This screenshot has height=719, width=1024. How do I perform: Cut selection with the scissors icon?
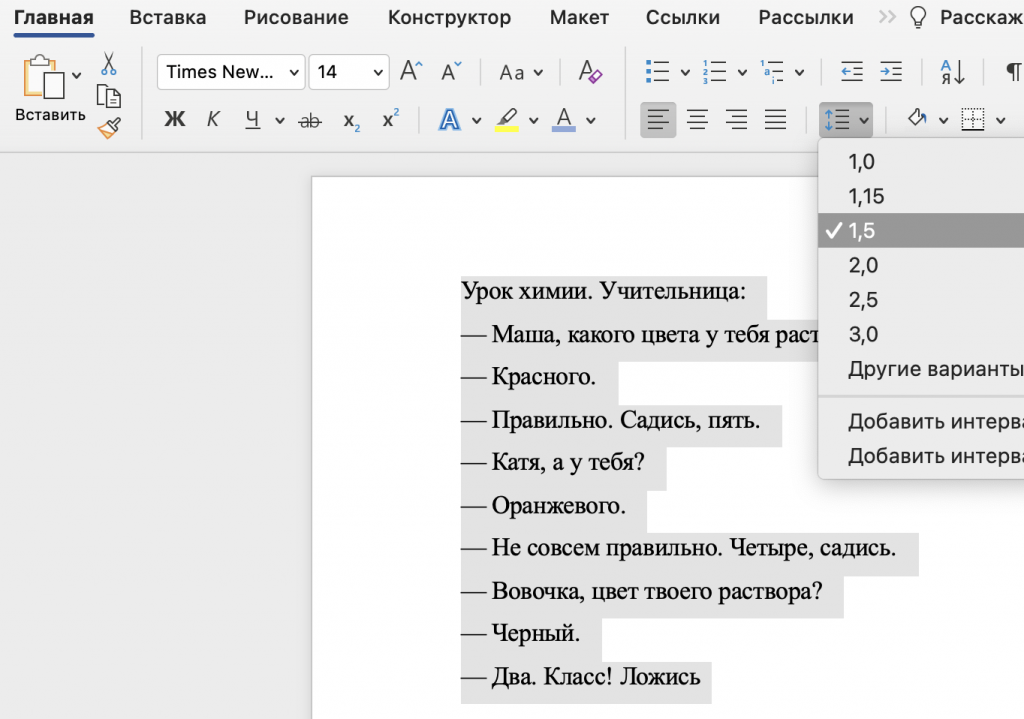108,65
